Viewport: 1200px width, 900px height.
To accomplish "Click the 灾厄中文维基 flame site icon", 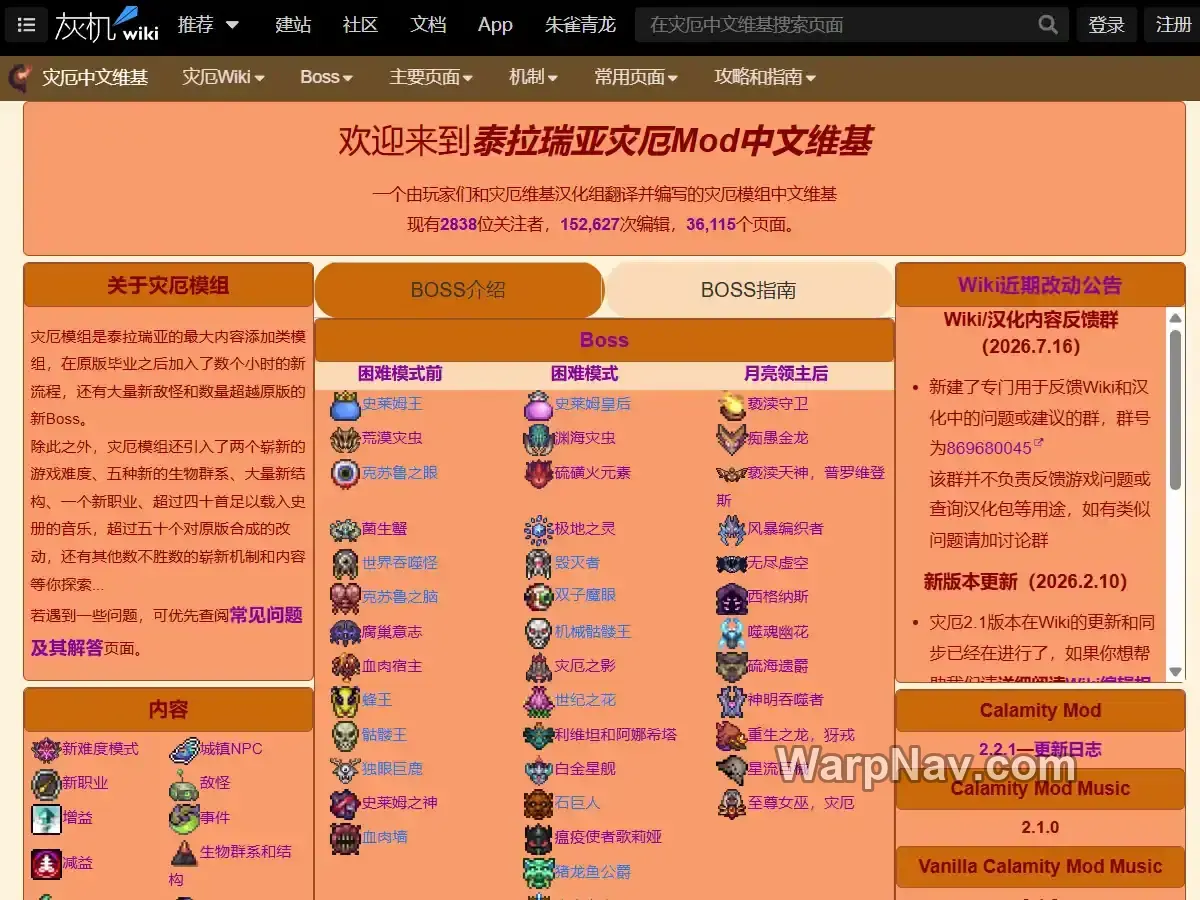I will (19, 77).
